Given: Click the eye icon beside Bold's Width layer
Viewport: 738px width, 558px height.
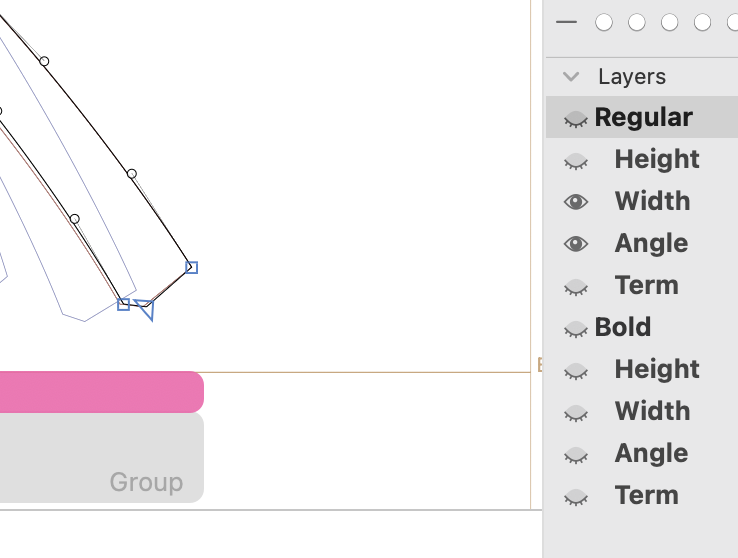Looking at the screenshot, I should tap(575, 413).
